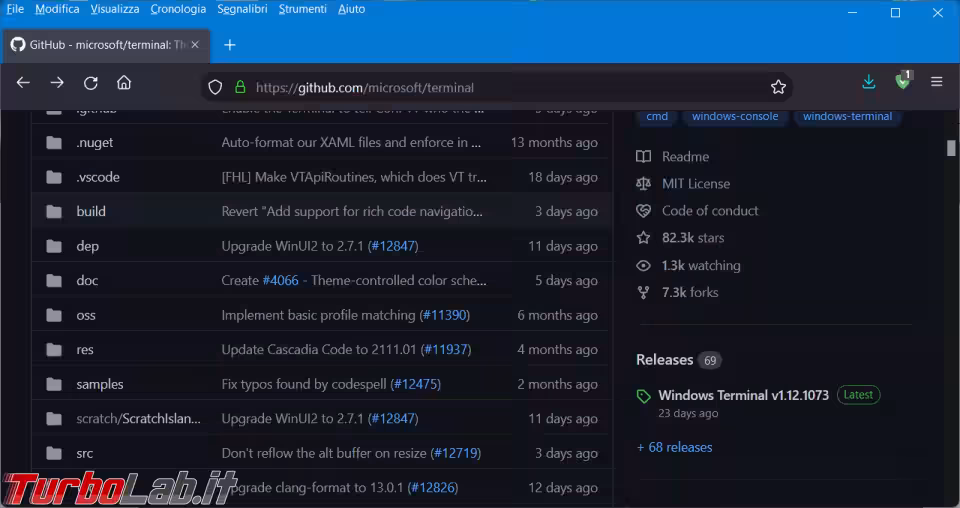Click the folder icon beside .vscode
Image resolution: width=960 pixels, height=508 pixels.
54,177
